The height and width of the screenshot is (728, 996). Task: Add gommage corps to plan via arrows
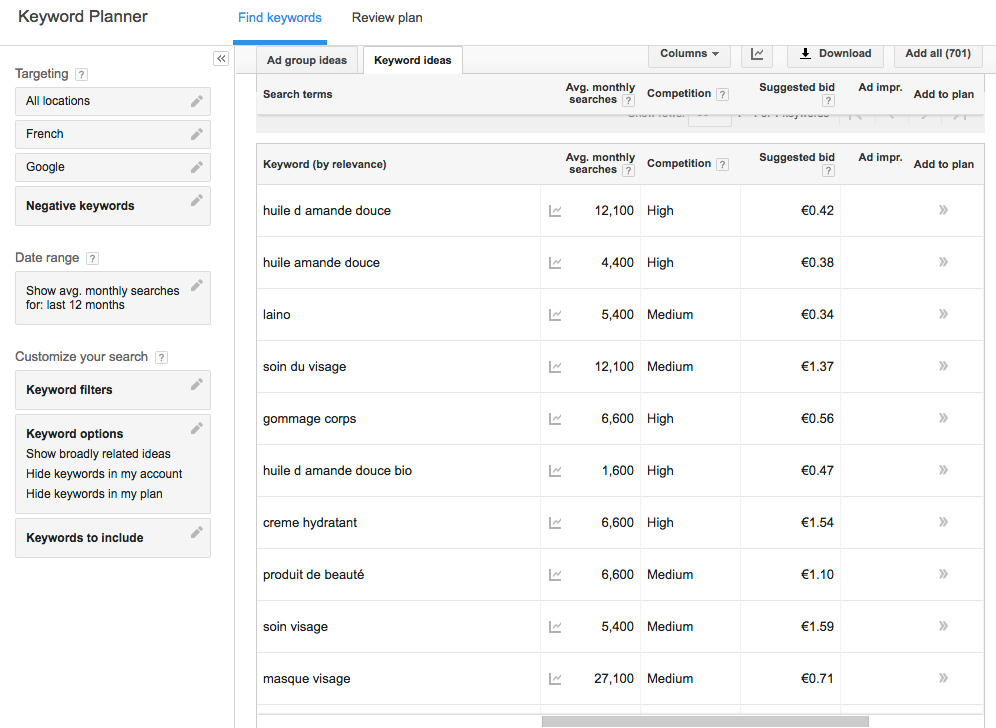click(x=943, y=418)
